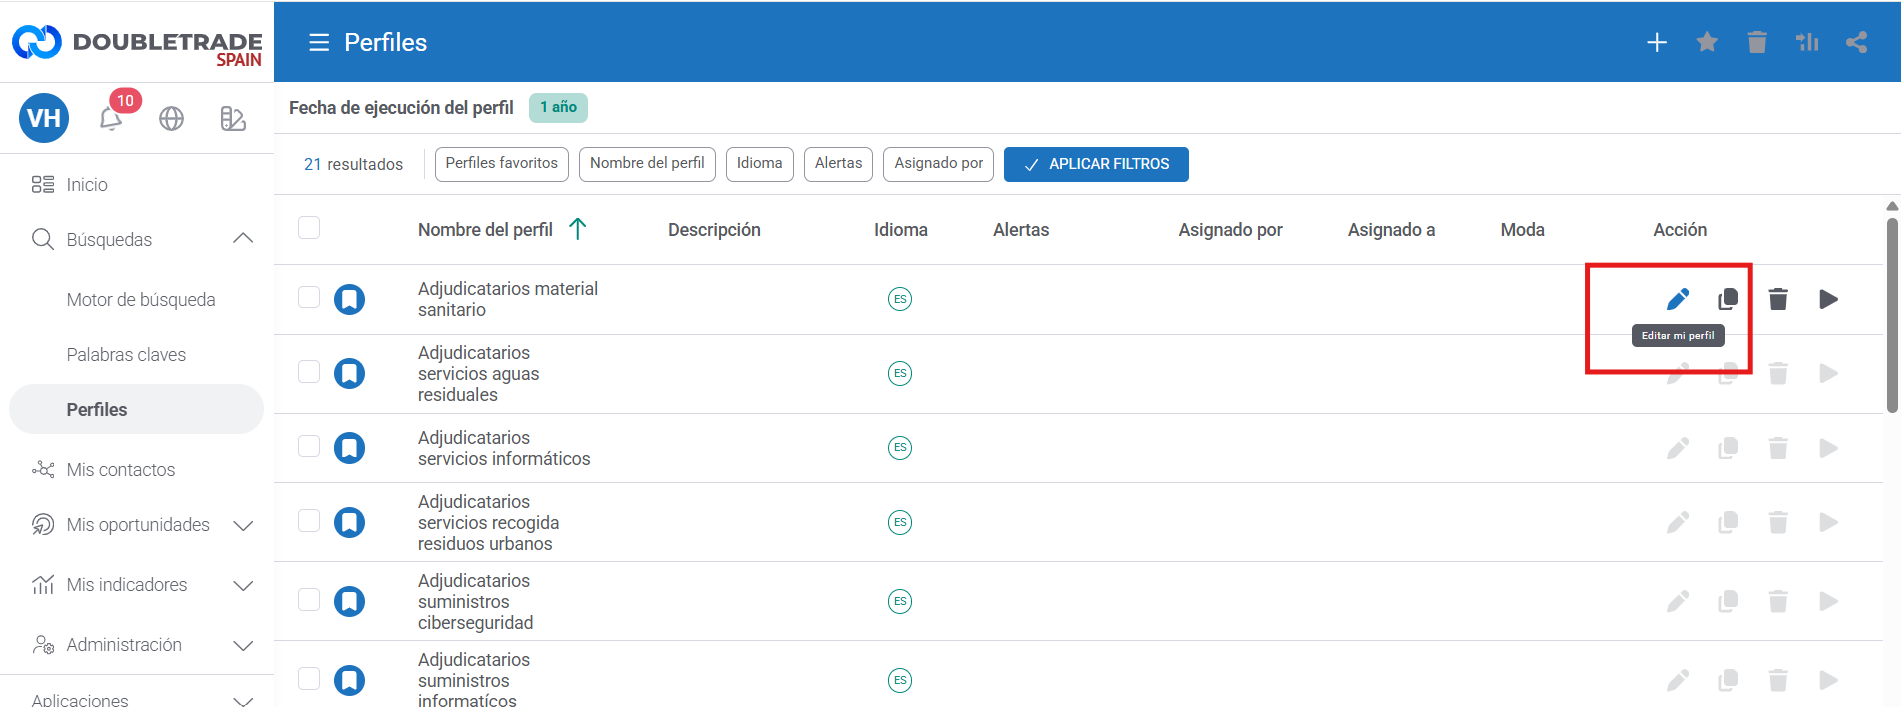Open the Idioma filter
The height and width of the screenshot is (707, 1901).
click(760, 164)
